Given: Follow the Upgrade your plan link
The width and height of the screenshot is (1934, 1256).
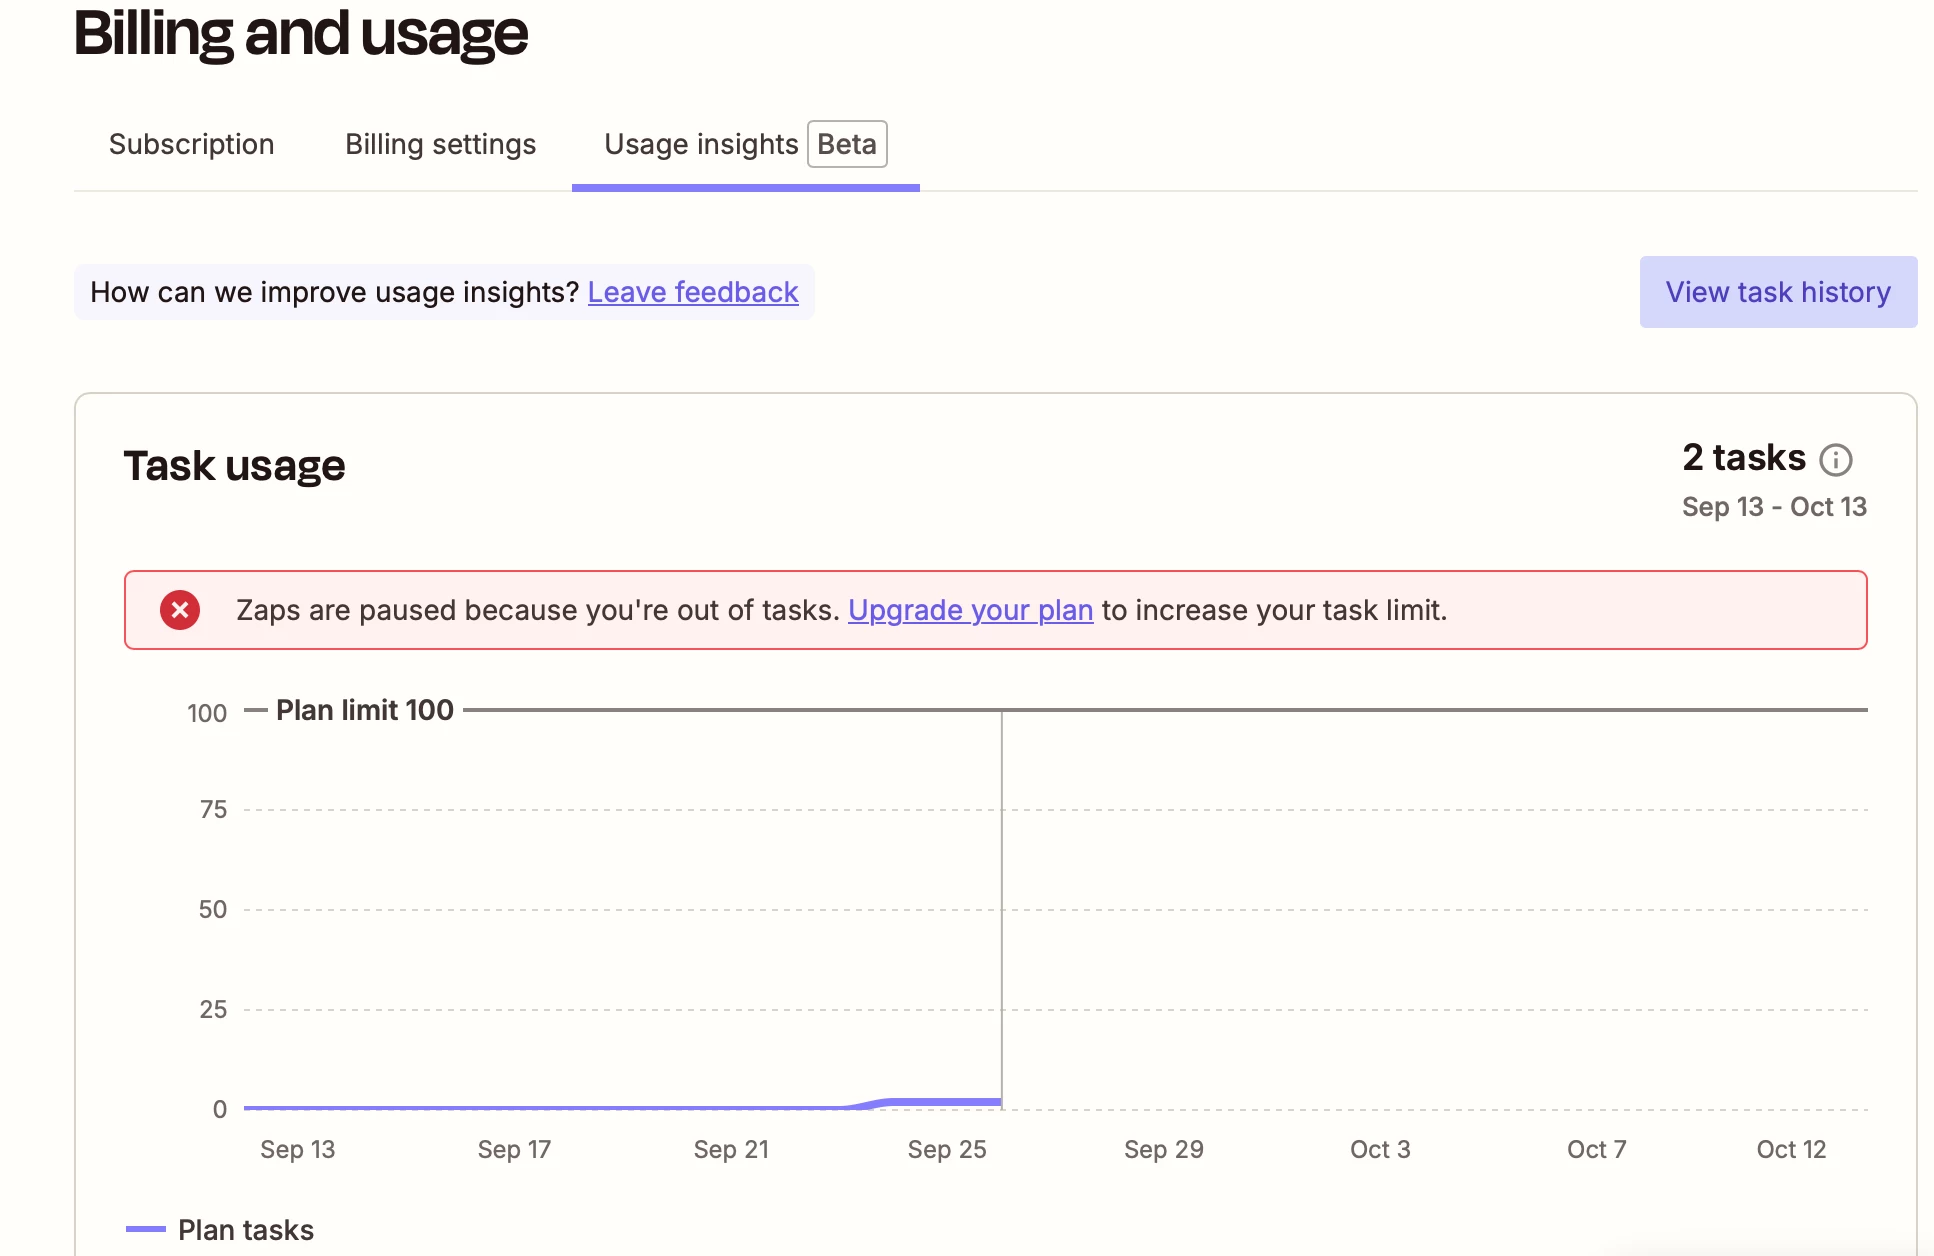Looking at the screenshot, I should pos(970,610).
